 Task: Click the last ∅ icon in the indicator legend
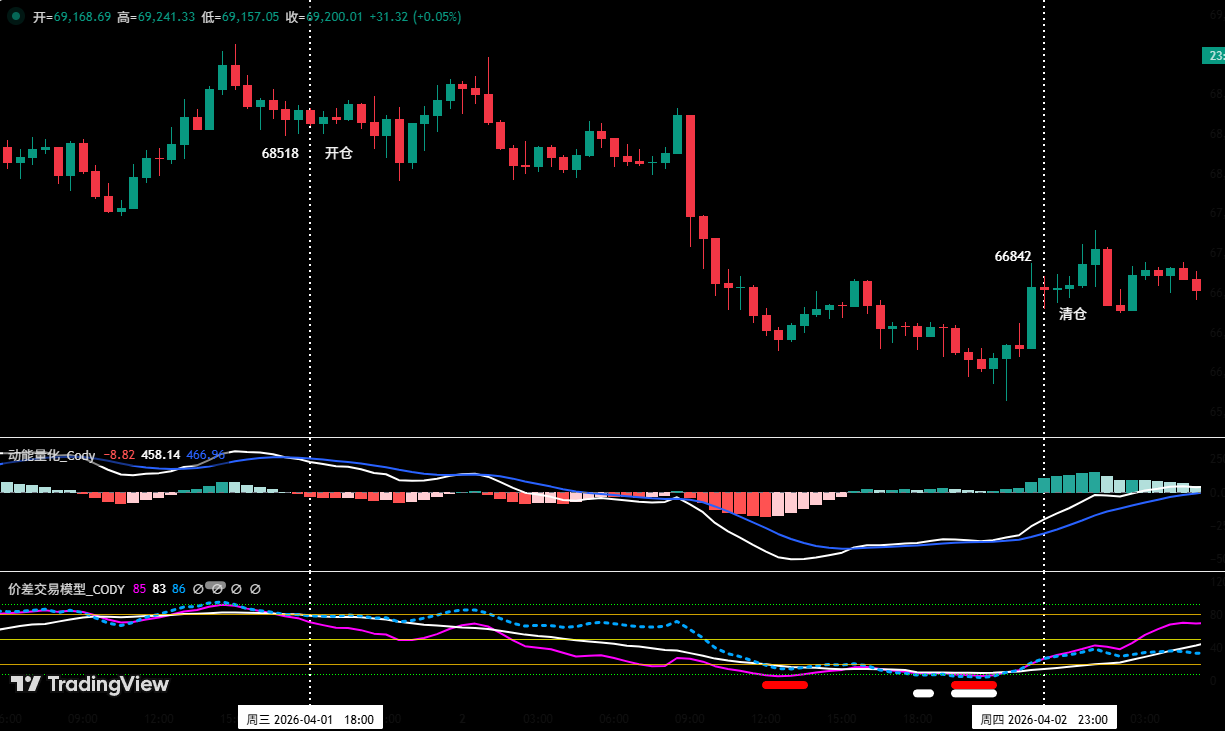pos(255,589)
